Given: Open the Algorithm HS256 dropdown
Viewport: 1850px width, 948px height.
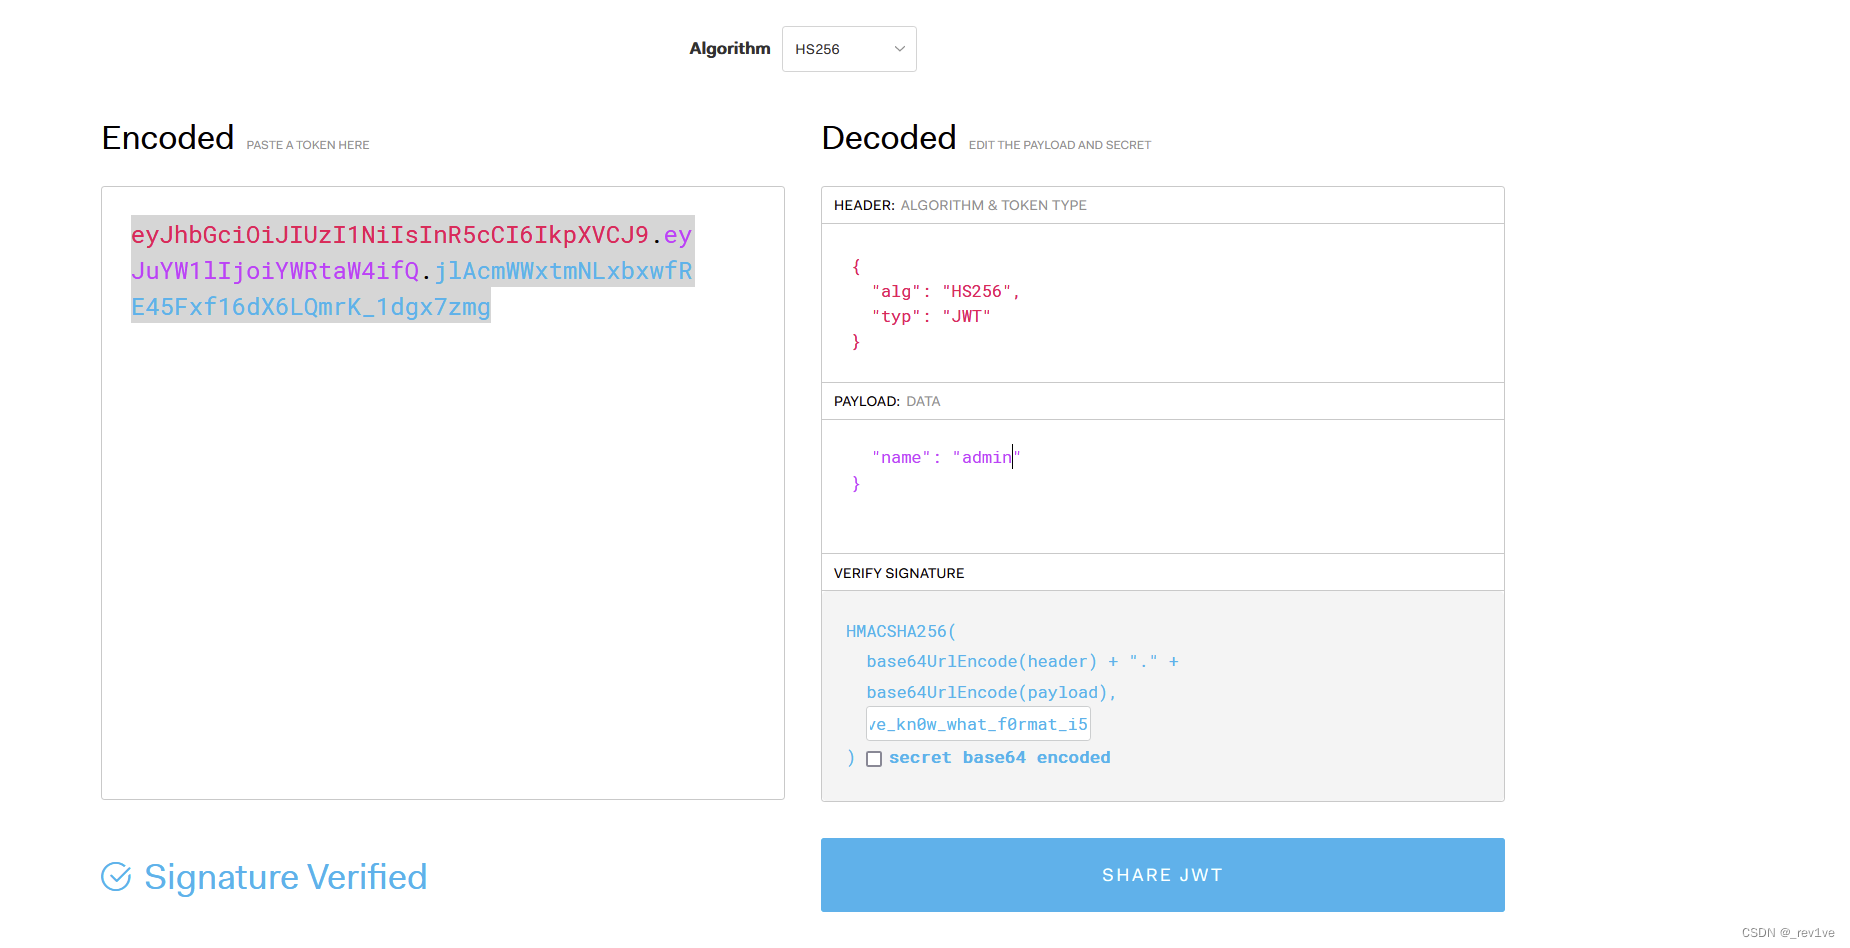Looking at the screenshot, I should click(849, 49).
